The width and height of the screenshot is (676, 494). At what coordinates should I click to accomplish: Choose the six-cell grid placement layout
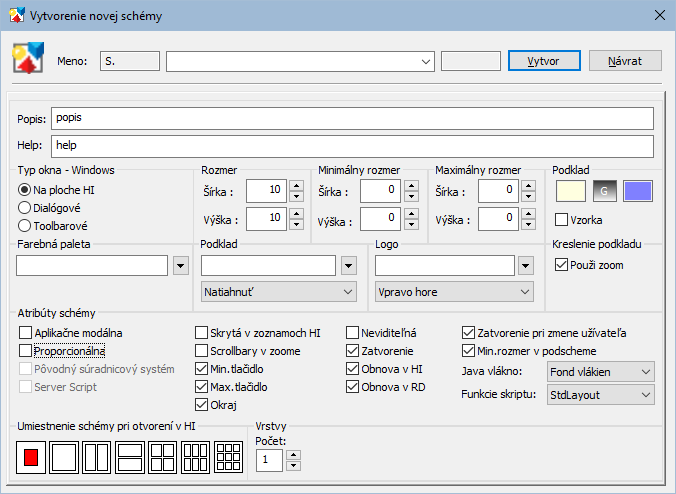(x=196, y=457)
